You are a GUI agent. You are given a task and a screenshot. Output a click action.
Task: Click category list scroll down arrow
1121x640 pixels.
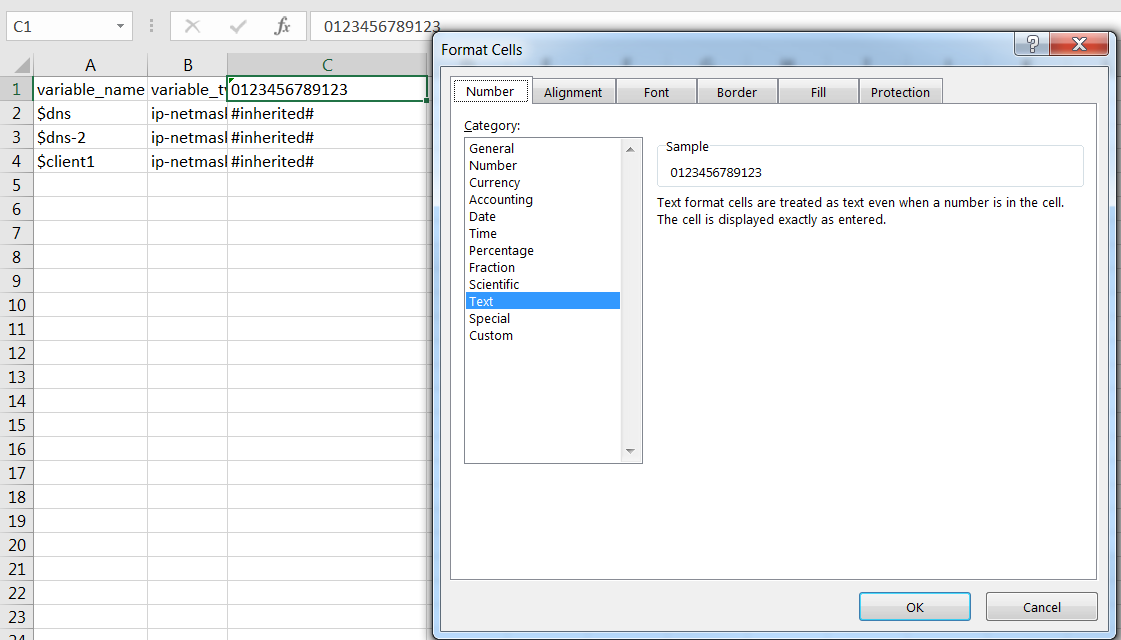point(630,452)
